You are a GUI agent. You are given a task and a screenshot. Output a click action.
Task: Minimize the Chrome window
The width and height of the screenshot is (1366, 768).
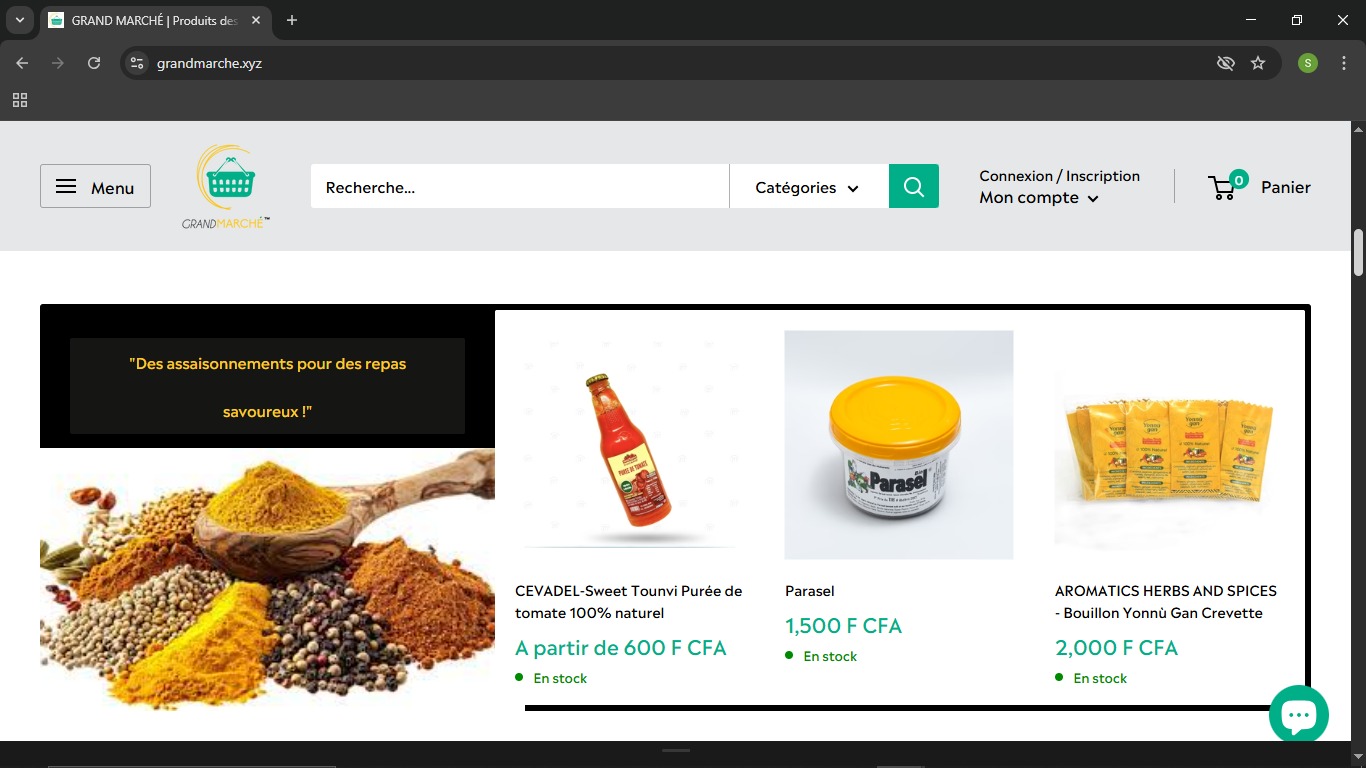pos(1251,20)
